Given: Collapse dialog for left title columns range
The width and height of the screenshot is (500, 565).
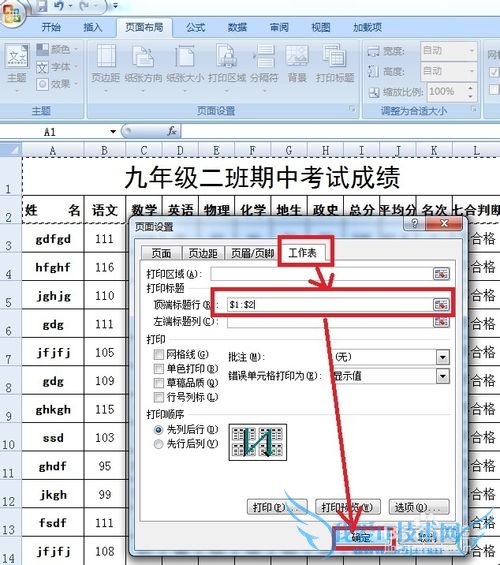Looking at the screenshot, I should [441, 321].
